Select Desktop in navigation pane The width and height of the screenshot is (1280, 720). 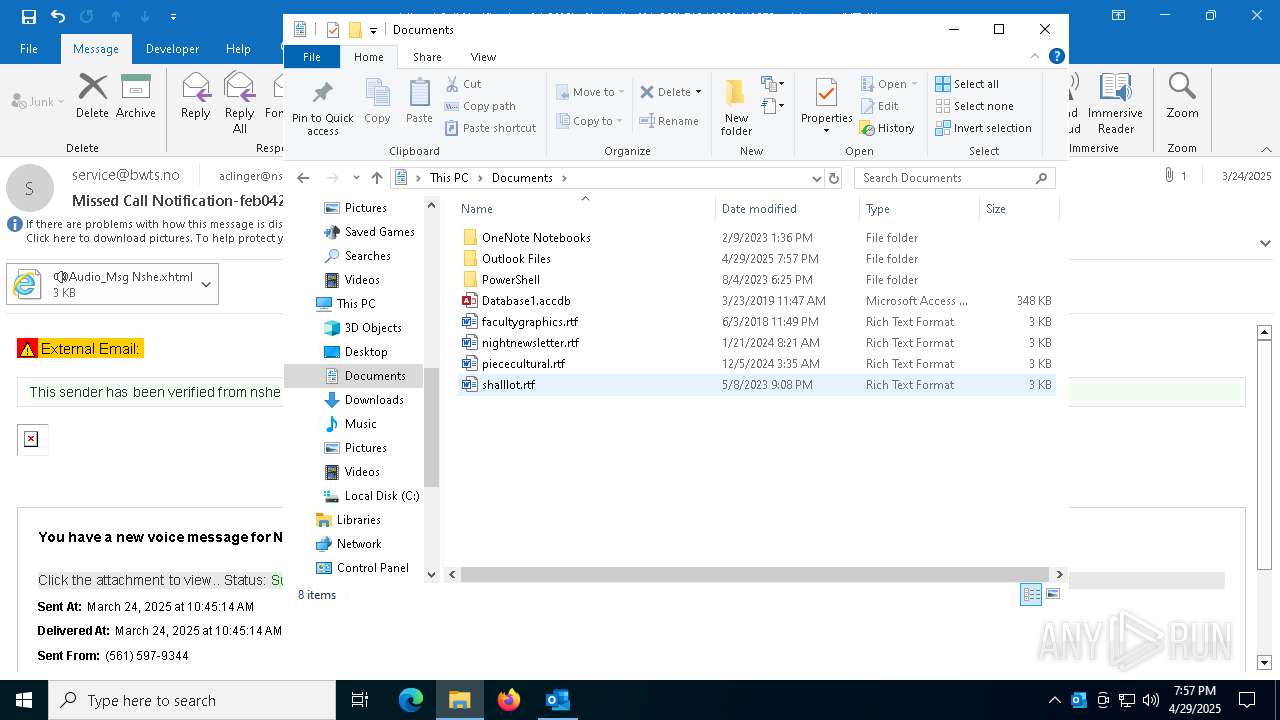coord(365,352)
